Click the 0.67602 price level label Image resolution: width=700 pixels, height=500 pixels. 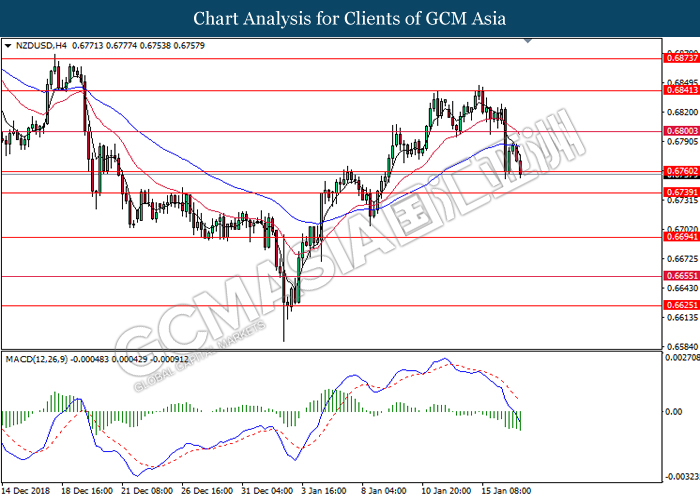click(682, 171)
